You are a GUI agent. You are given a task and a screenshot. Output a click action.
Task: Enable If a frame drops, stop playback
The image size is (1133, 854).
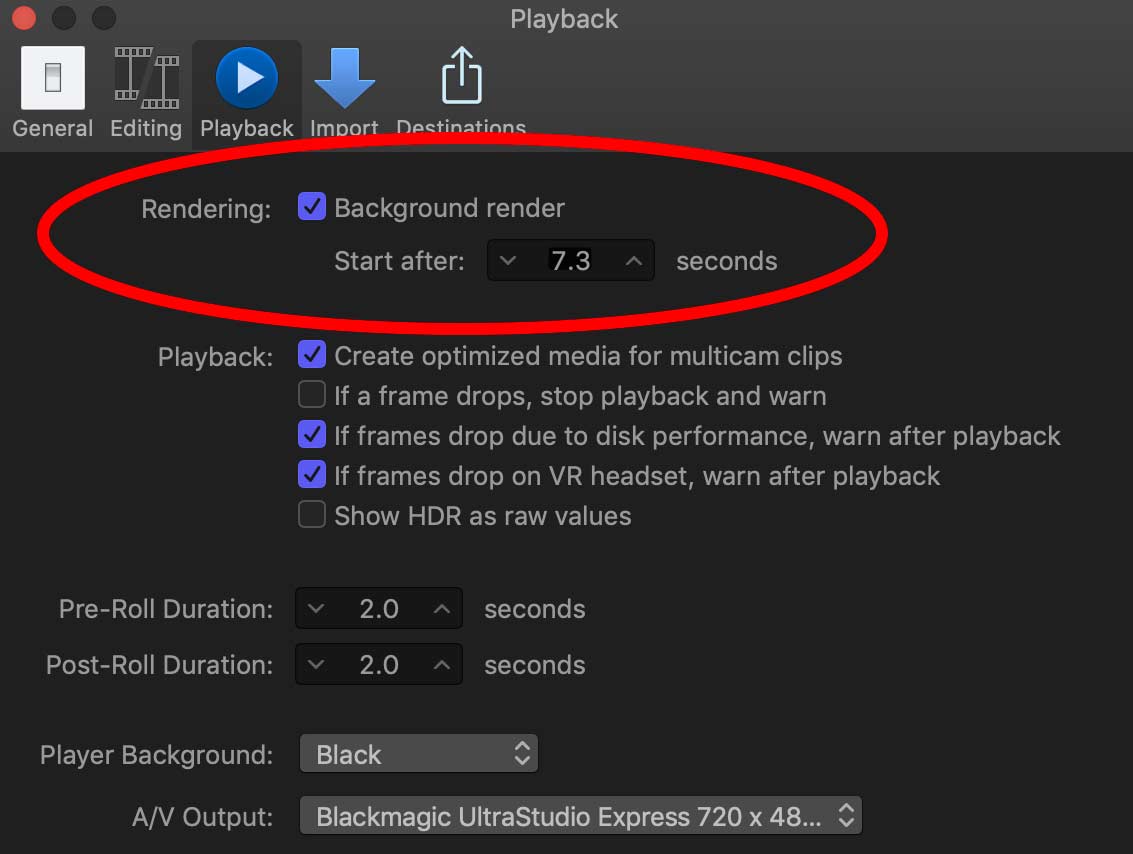[312, 394]
